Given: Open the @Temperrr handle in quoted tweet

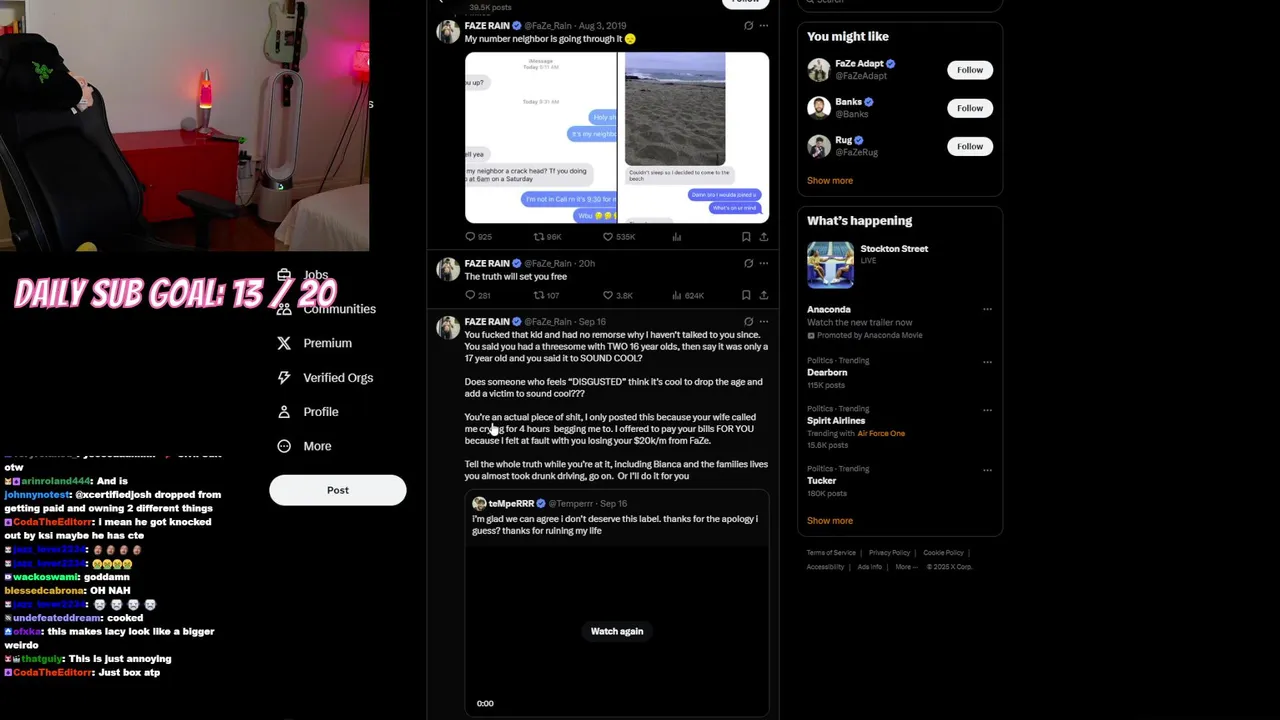Looking at the screenshot, I should 572,504.
